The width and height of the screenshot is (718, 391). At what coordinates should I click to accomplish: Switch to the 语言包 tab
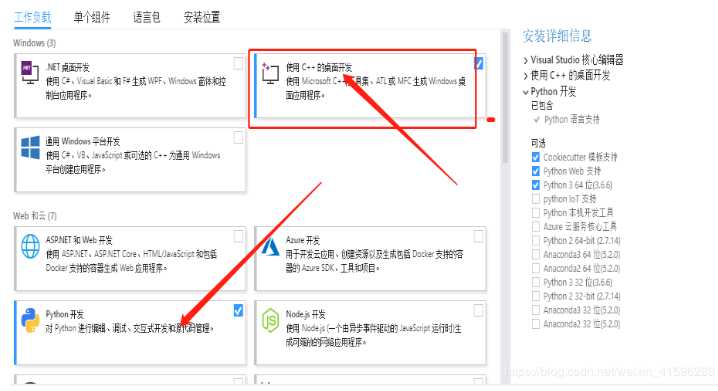click(147, 17)
